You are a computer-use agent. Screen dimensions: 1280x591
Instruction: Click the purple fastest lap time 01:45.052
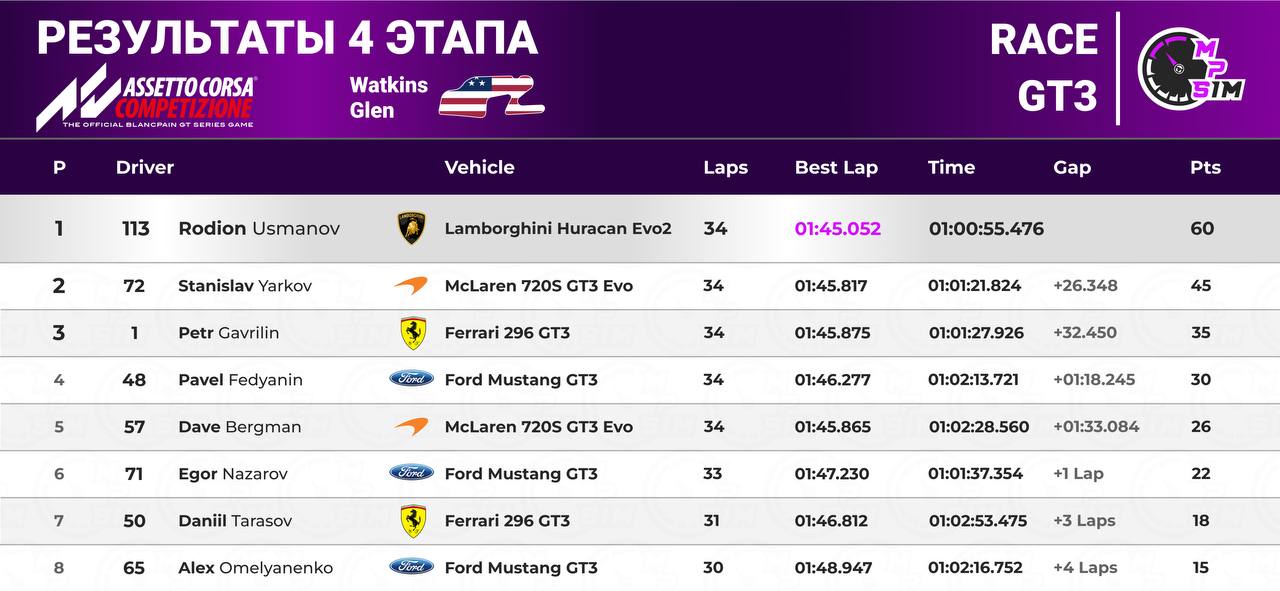click(x=838, y=229)
